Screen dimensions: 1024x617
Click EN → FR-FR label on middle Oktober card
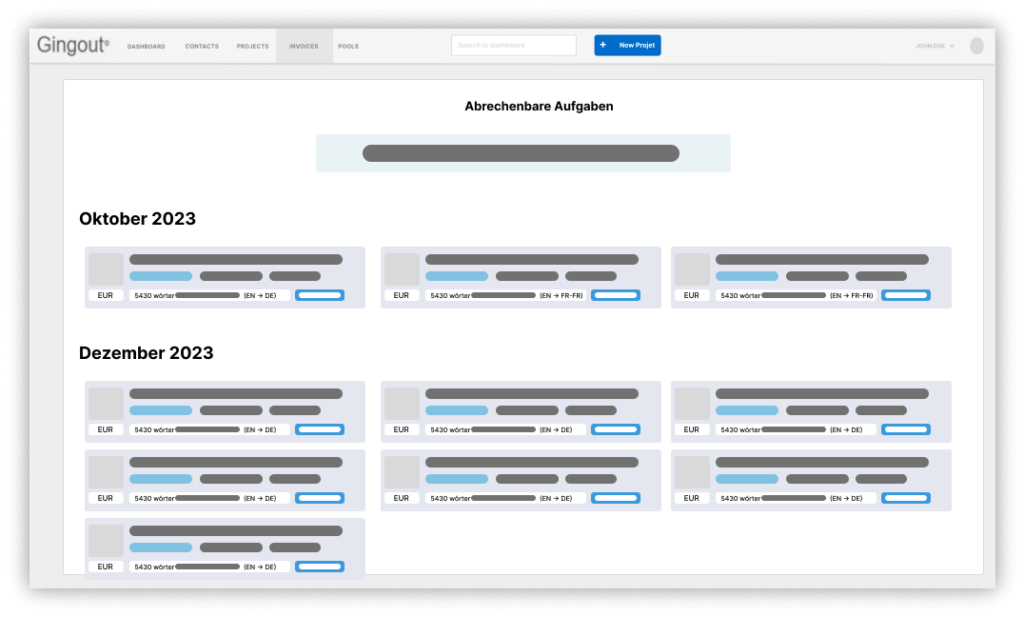(x=561, y=296)
